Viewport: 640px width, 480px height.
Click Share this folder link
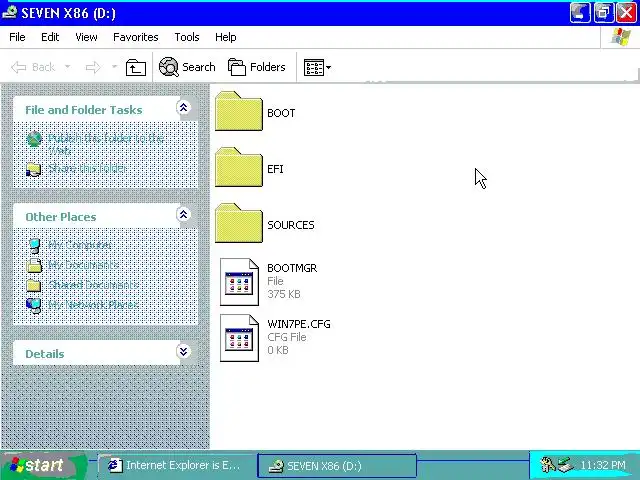pyautogui.click(x=87, y=169)
